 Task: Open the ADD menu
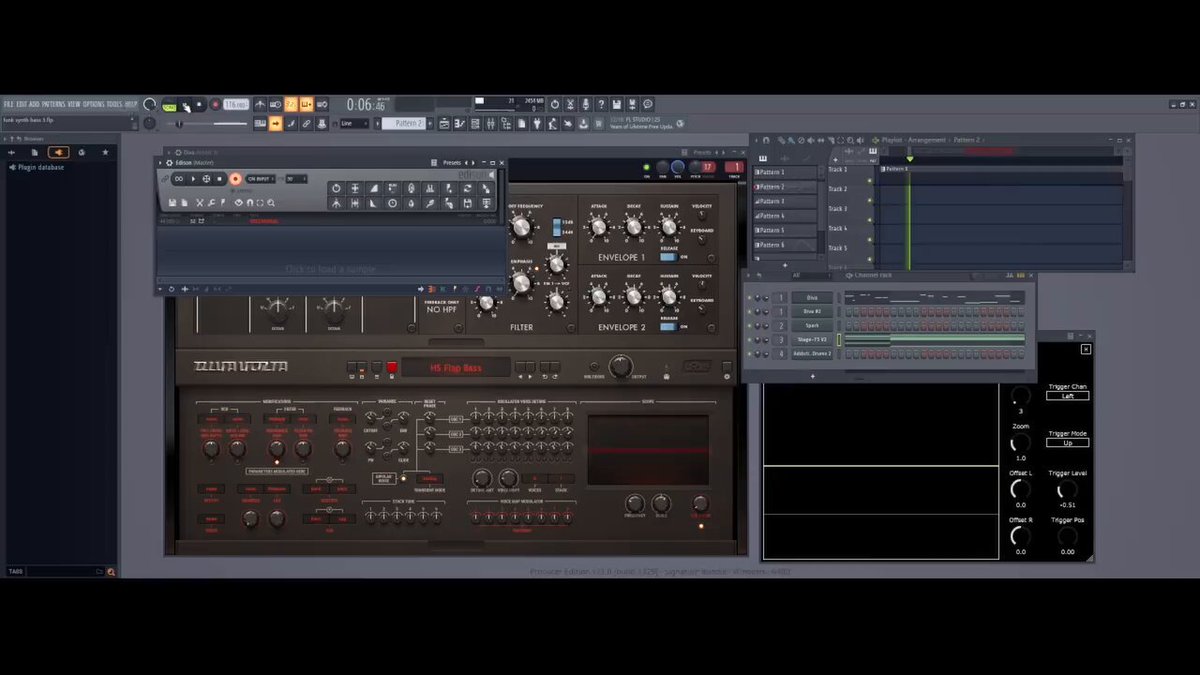34,104
